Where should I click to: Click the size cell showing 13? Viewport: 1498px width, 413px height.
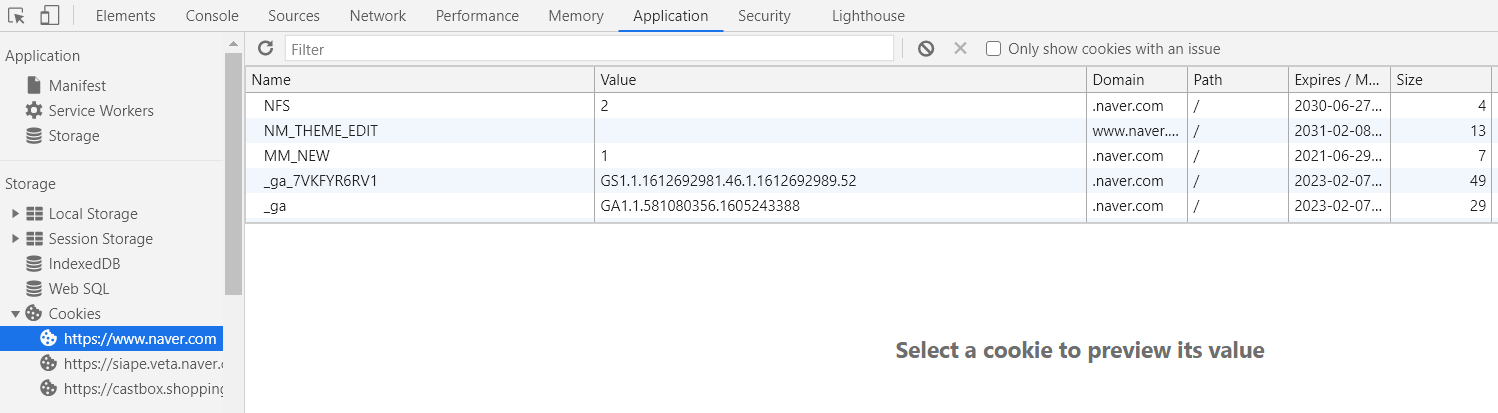pos(1440,130)
